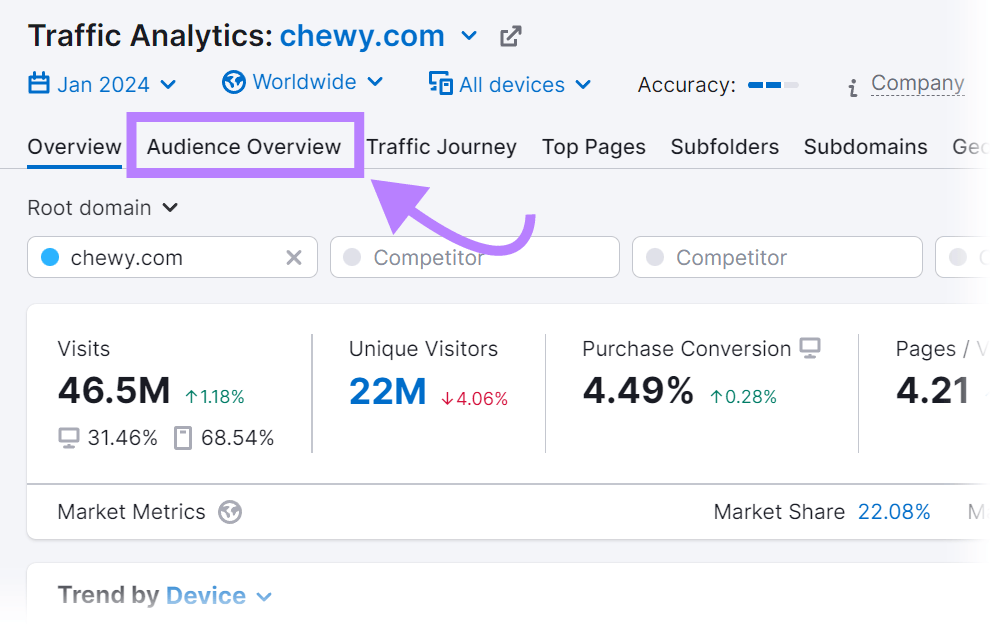
Task: Switch to the Audience Overview tab
Action: pyautogui.click(x=243, y=147)
